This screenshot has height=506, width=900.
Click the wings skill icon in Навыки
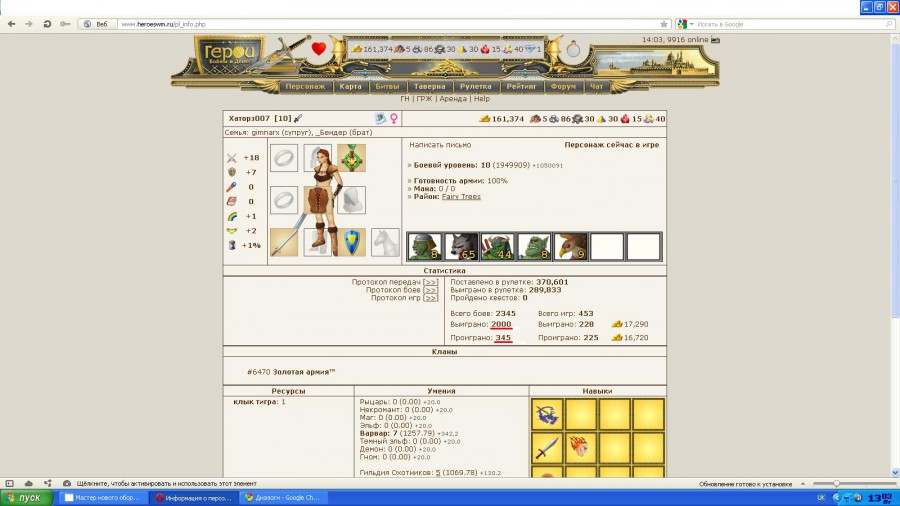(x=546, y=414)
